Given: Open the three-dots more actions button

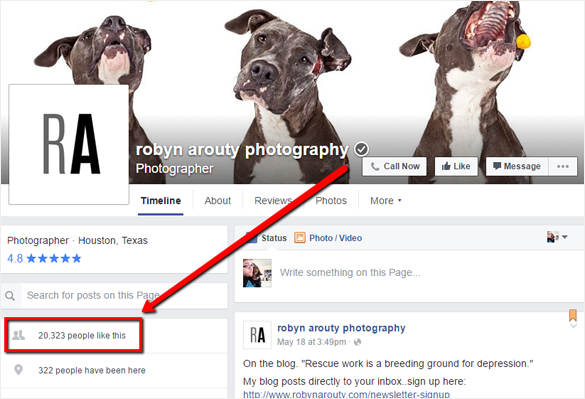Looking at the screenshot, I should 563,166.
